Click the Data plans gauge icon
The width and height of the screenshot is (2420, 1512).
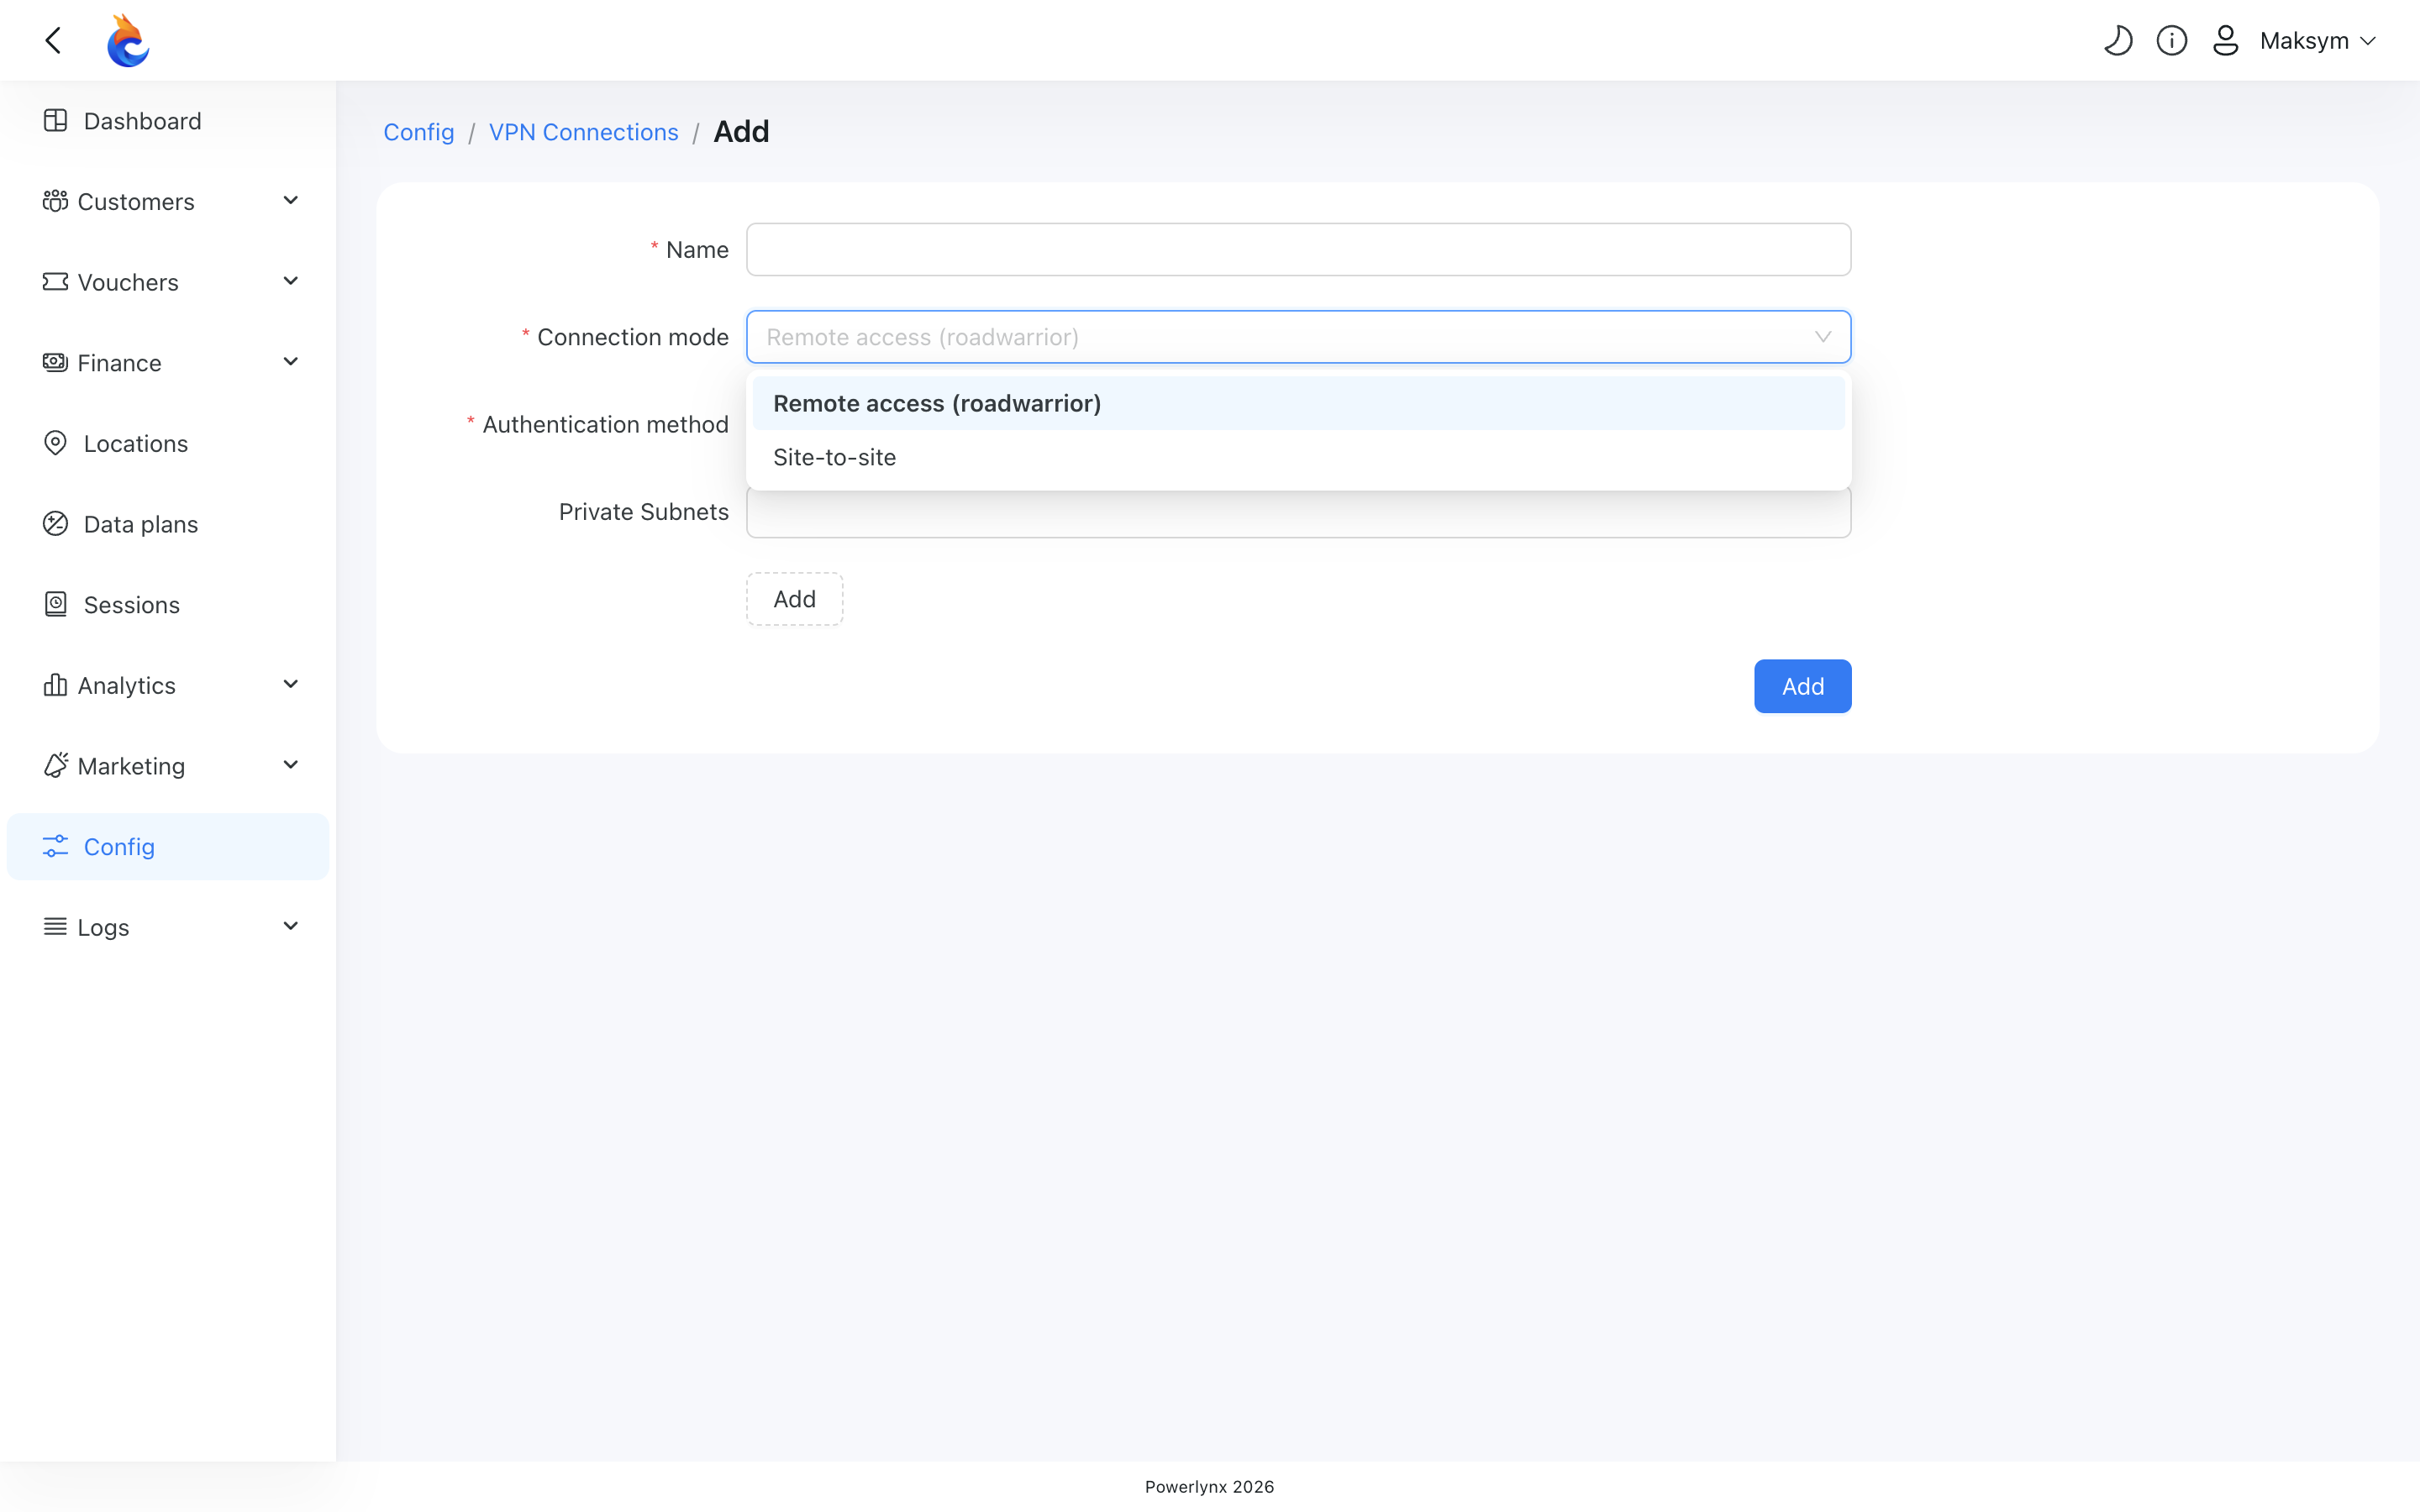55,523
